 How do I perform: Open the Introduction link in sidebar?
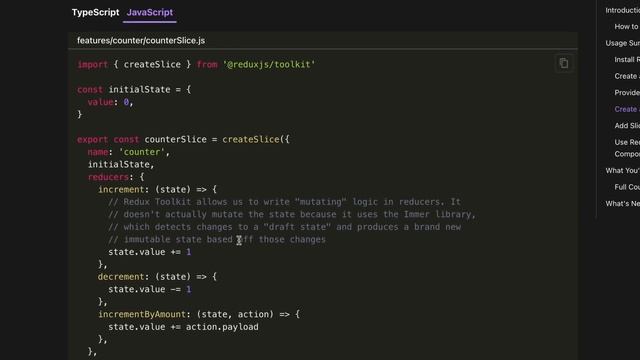point(622,10)
